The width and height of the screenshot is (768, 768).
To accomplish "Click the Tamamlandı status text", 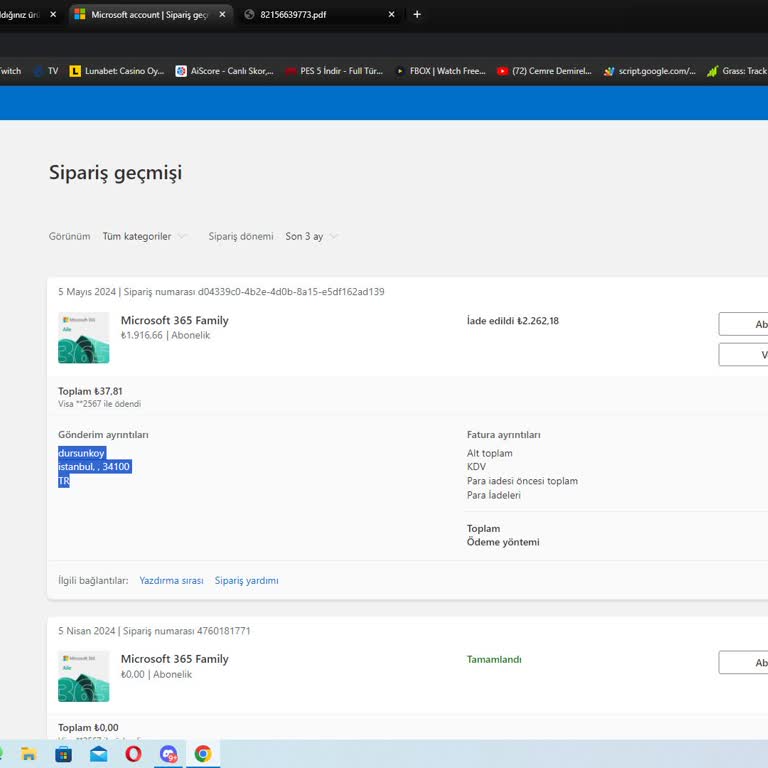I will coord(494,660).
